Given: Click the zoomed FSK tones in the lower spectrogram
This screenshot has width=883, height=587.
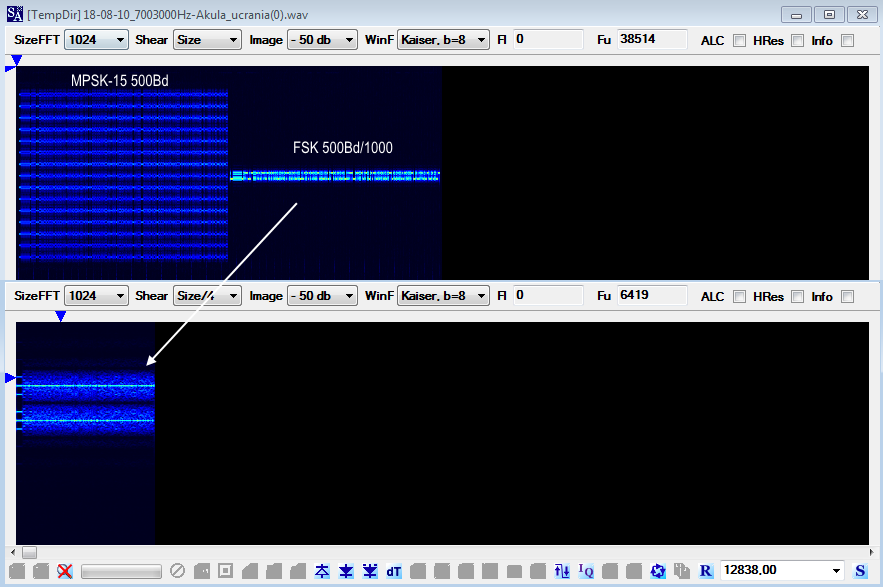Looking at the screenshot, I should click(x=86, y=403).
